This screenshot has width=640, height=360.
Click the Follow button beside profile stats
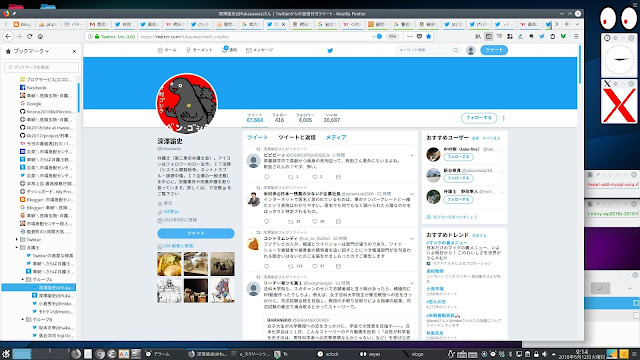pyautogui.click(x=479, y=118)
